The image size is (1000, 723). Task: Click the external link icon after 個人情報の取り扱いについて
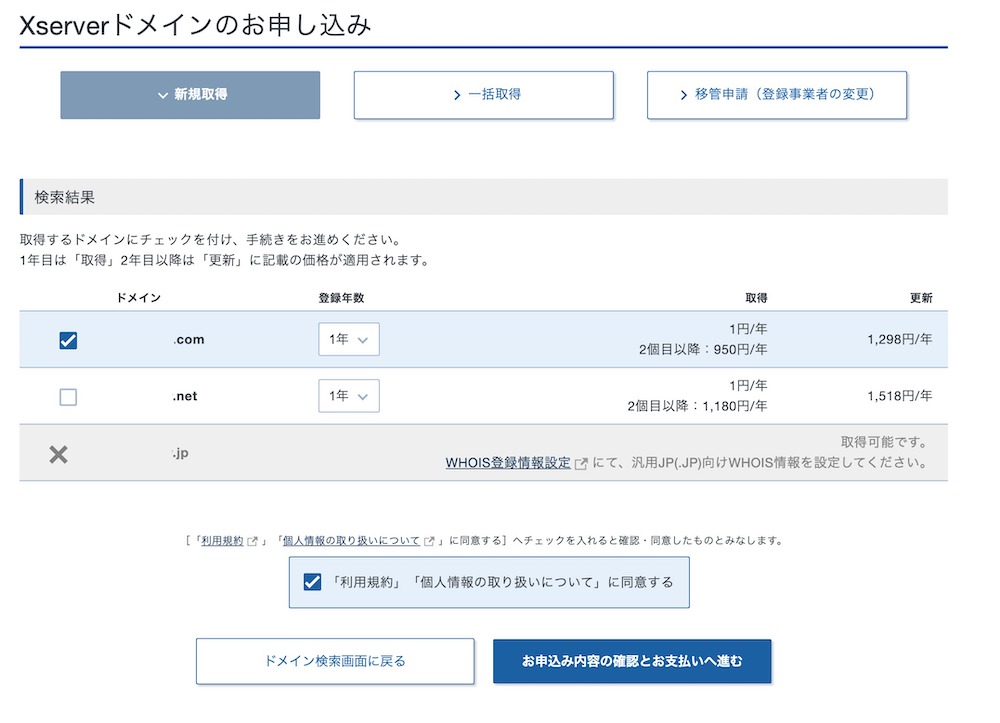429,541
